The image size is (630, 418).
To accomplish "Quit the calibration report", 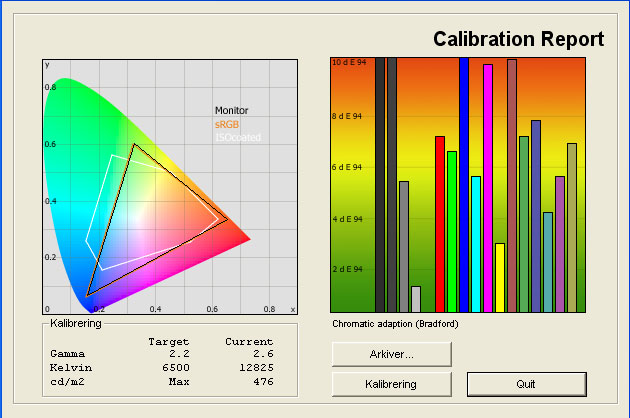I will (x=526, y=384).
